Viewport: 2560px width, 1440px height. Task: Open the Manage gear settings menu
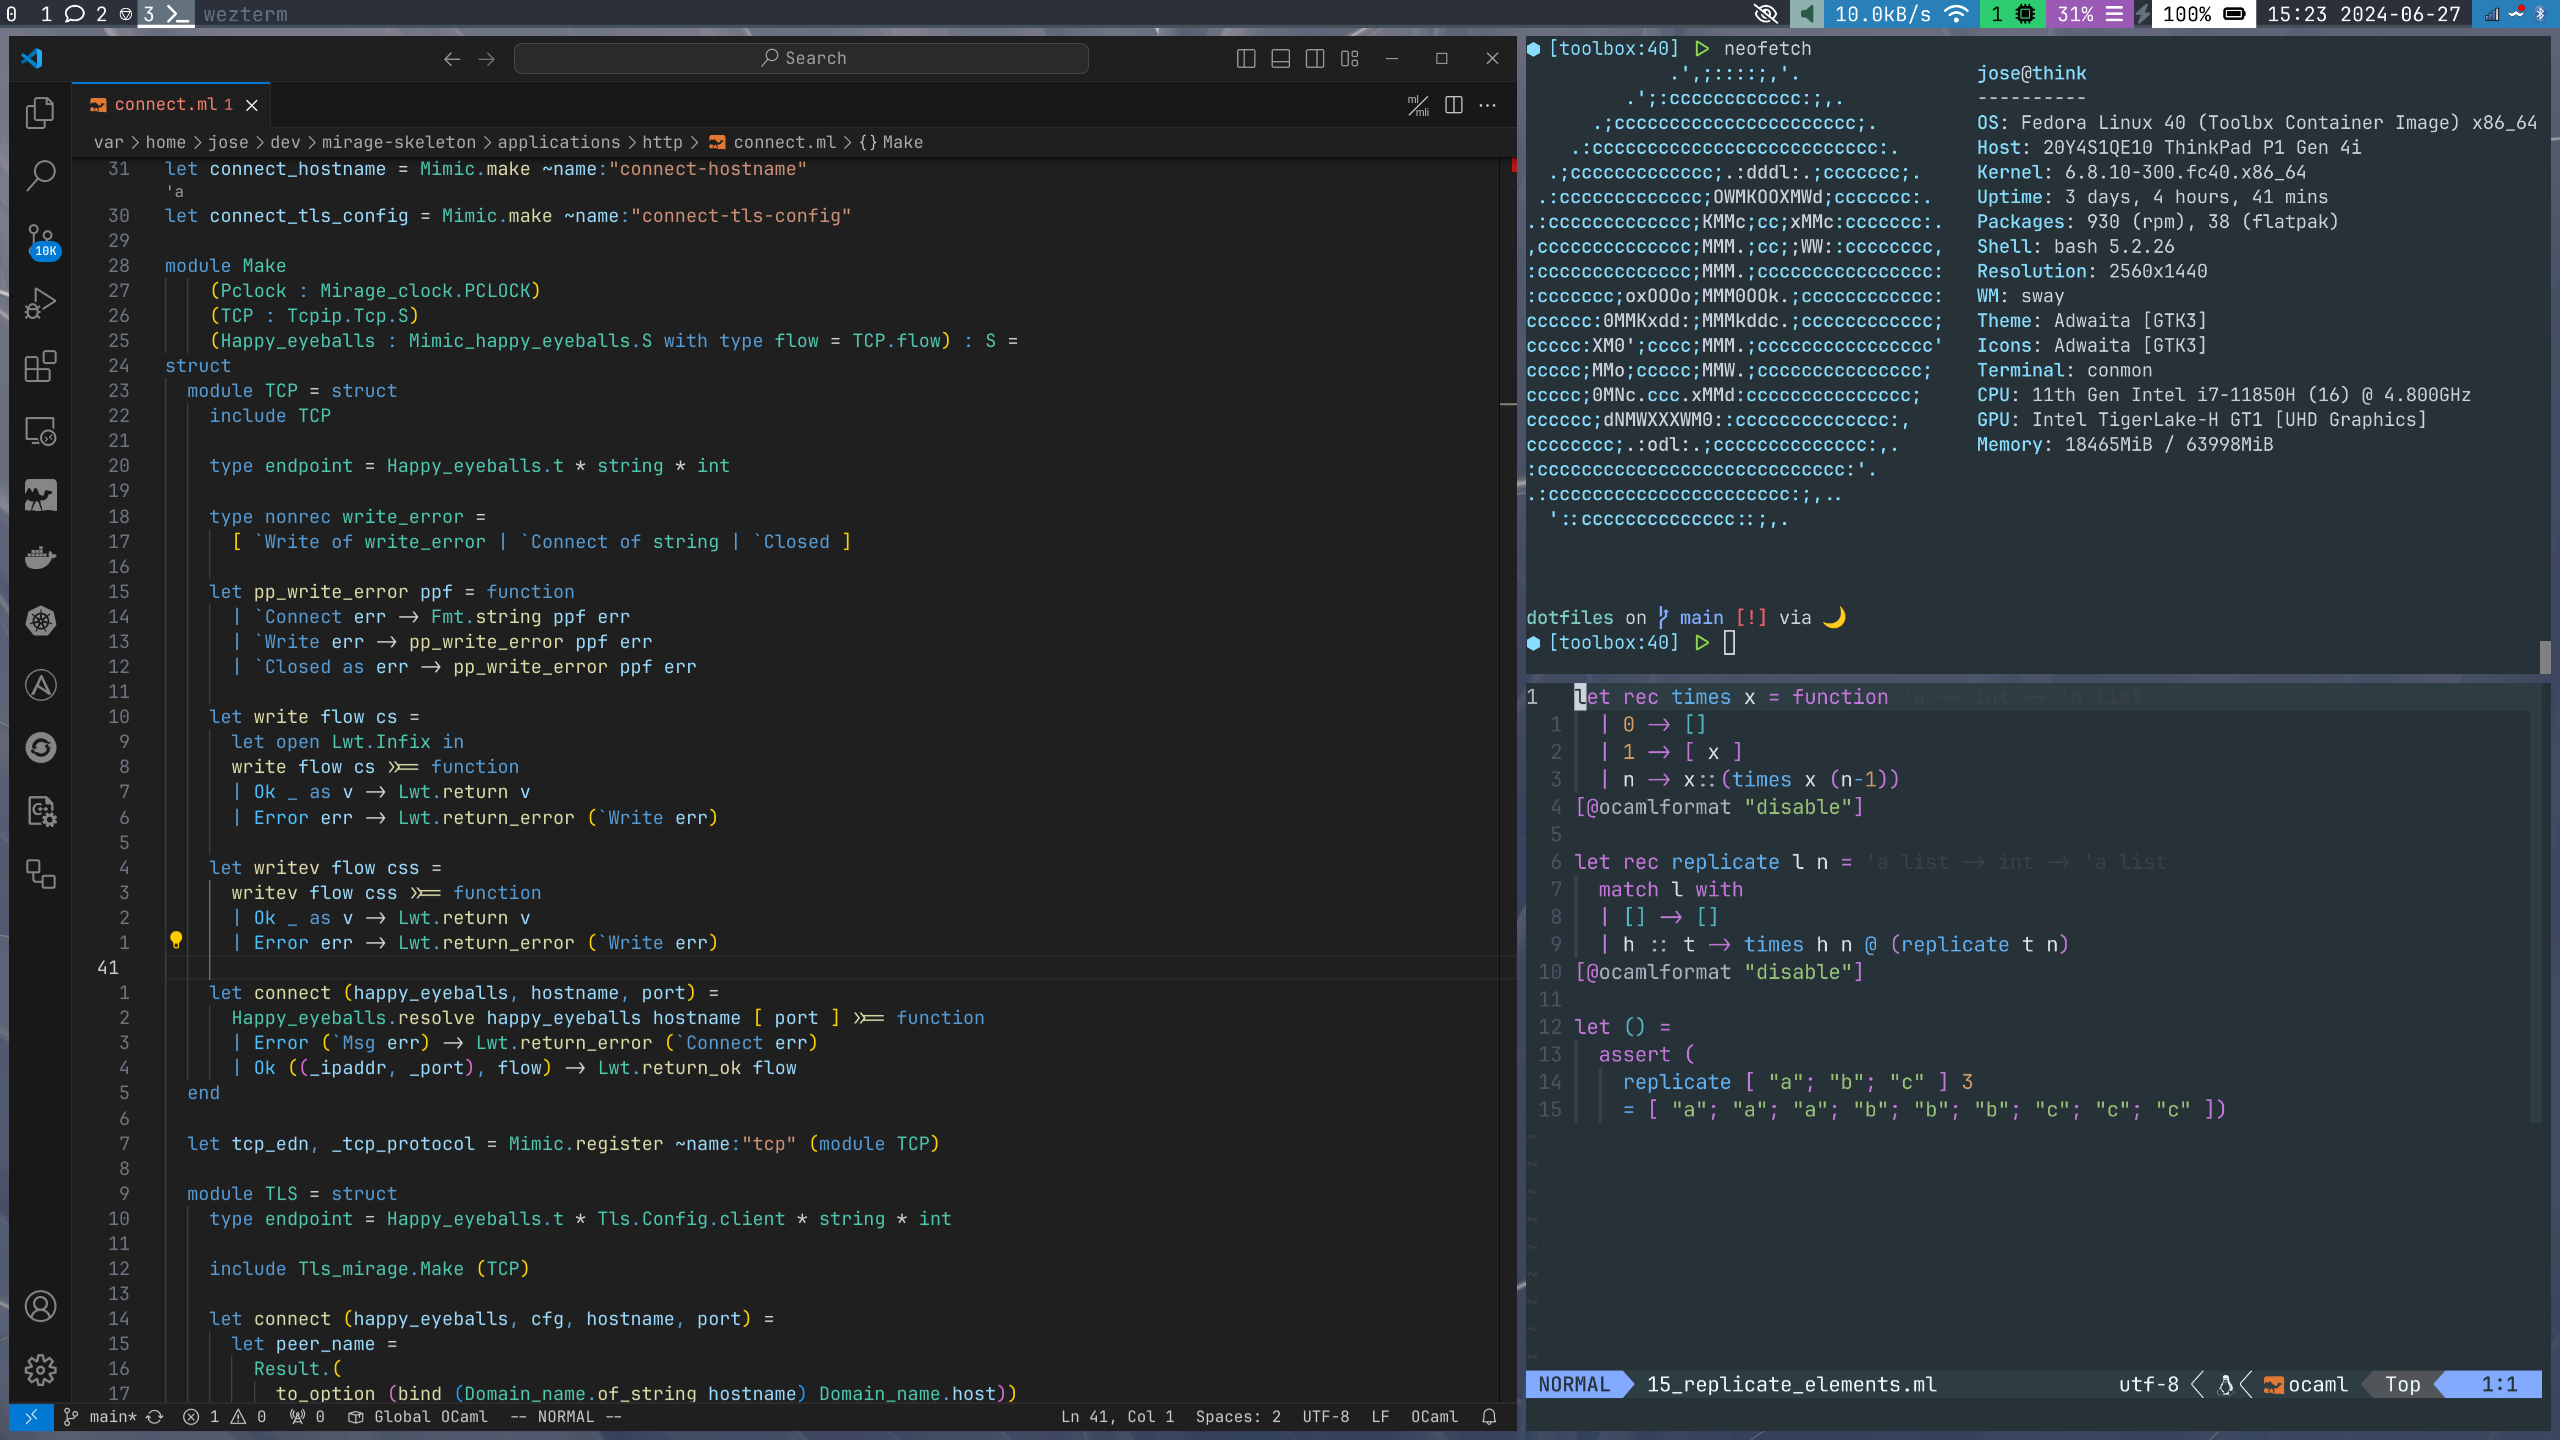(40, 1369)
